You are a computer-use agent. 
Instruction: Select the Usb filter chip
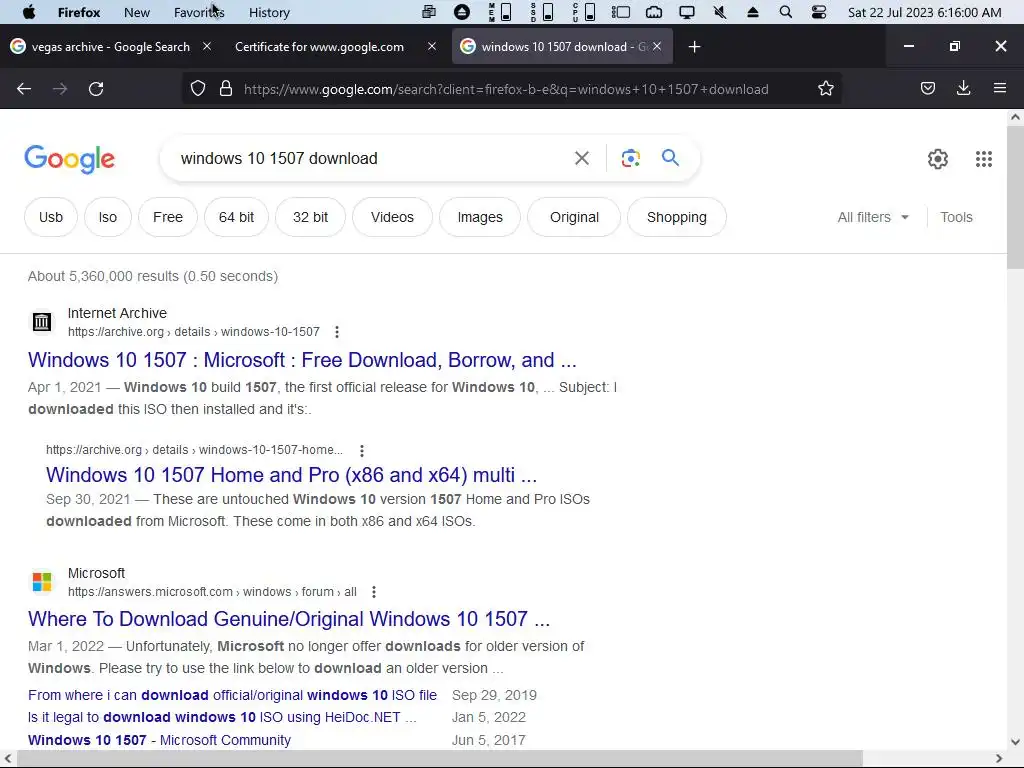tap(51, 217)
